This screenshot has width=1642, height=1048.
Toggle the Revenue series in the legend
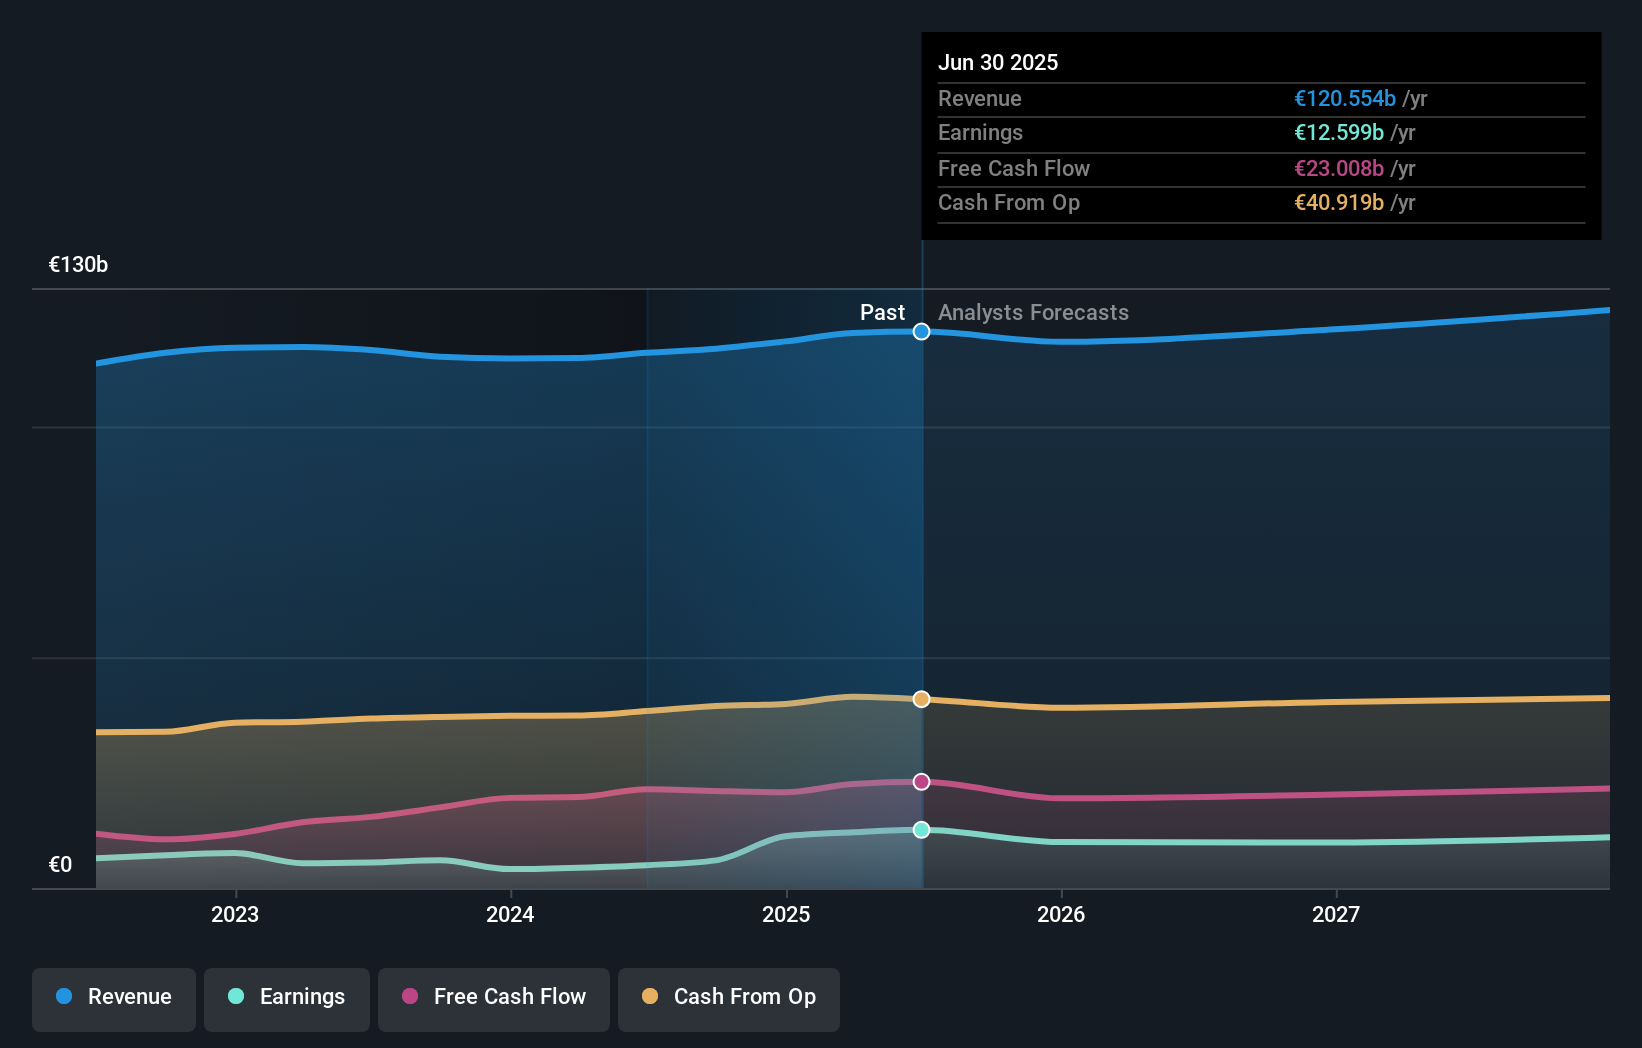pos(113,997)
